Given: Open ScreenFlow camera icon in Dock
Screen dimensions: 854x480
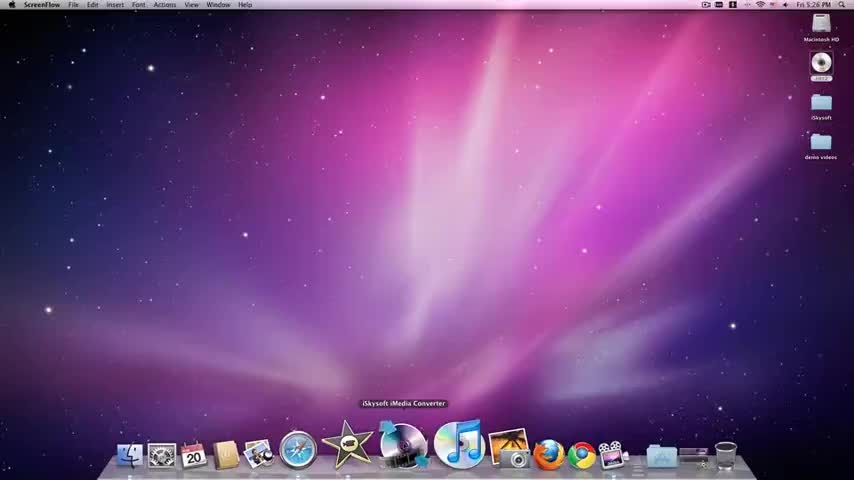Looking at the screenshot, I should (x=613, y=455).
